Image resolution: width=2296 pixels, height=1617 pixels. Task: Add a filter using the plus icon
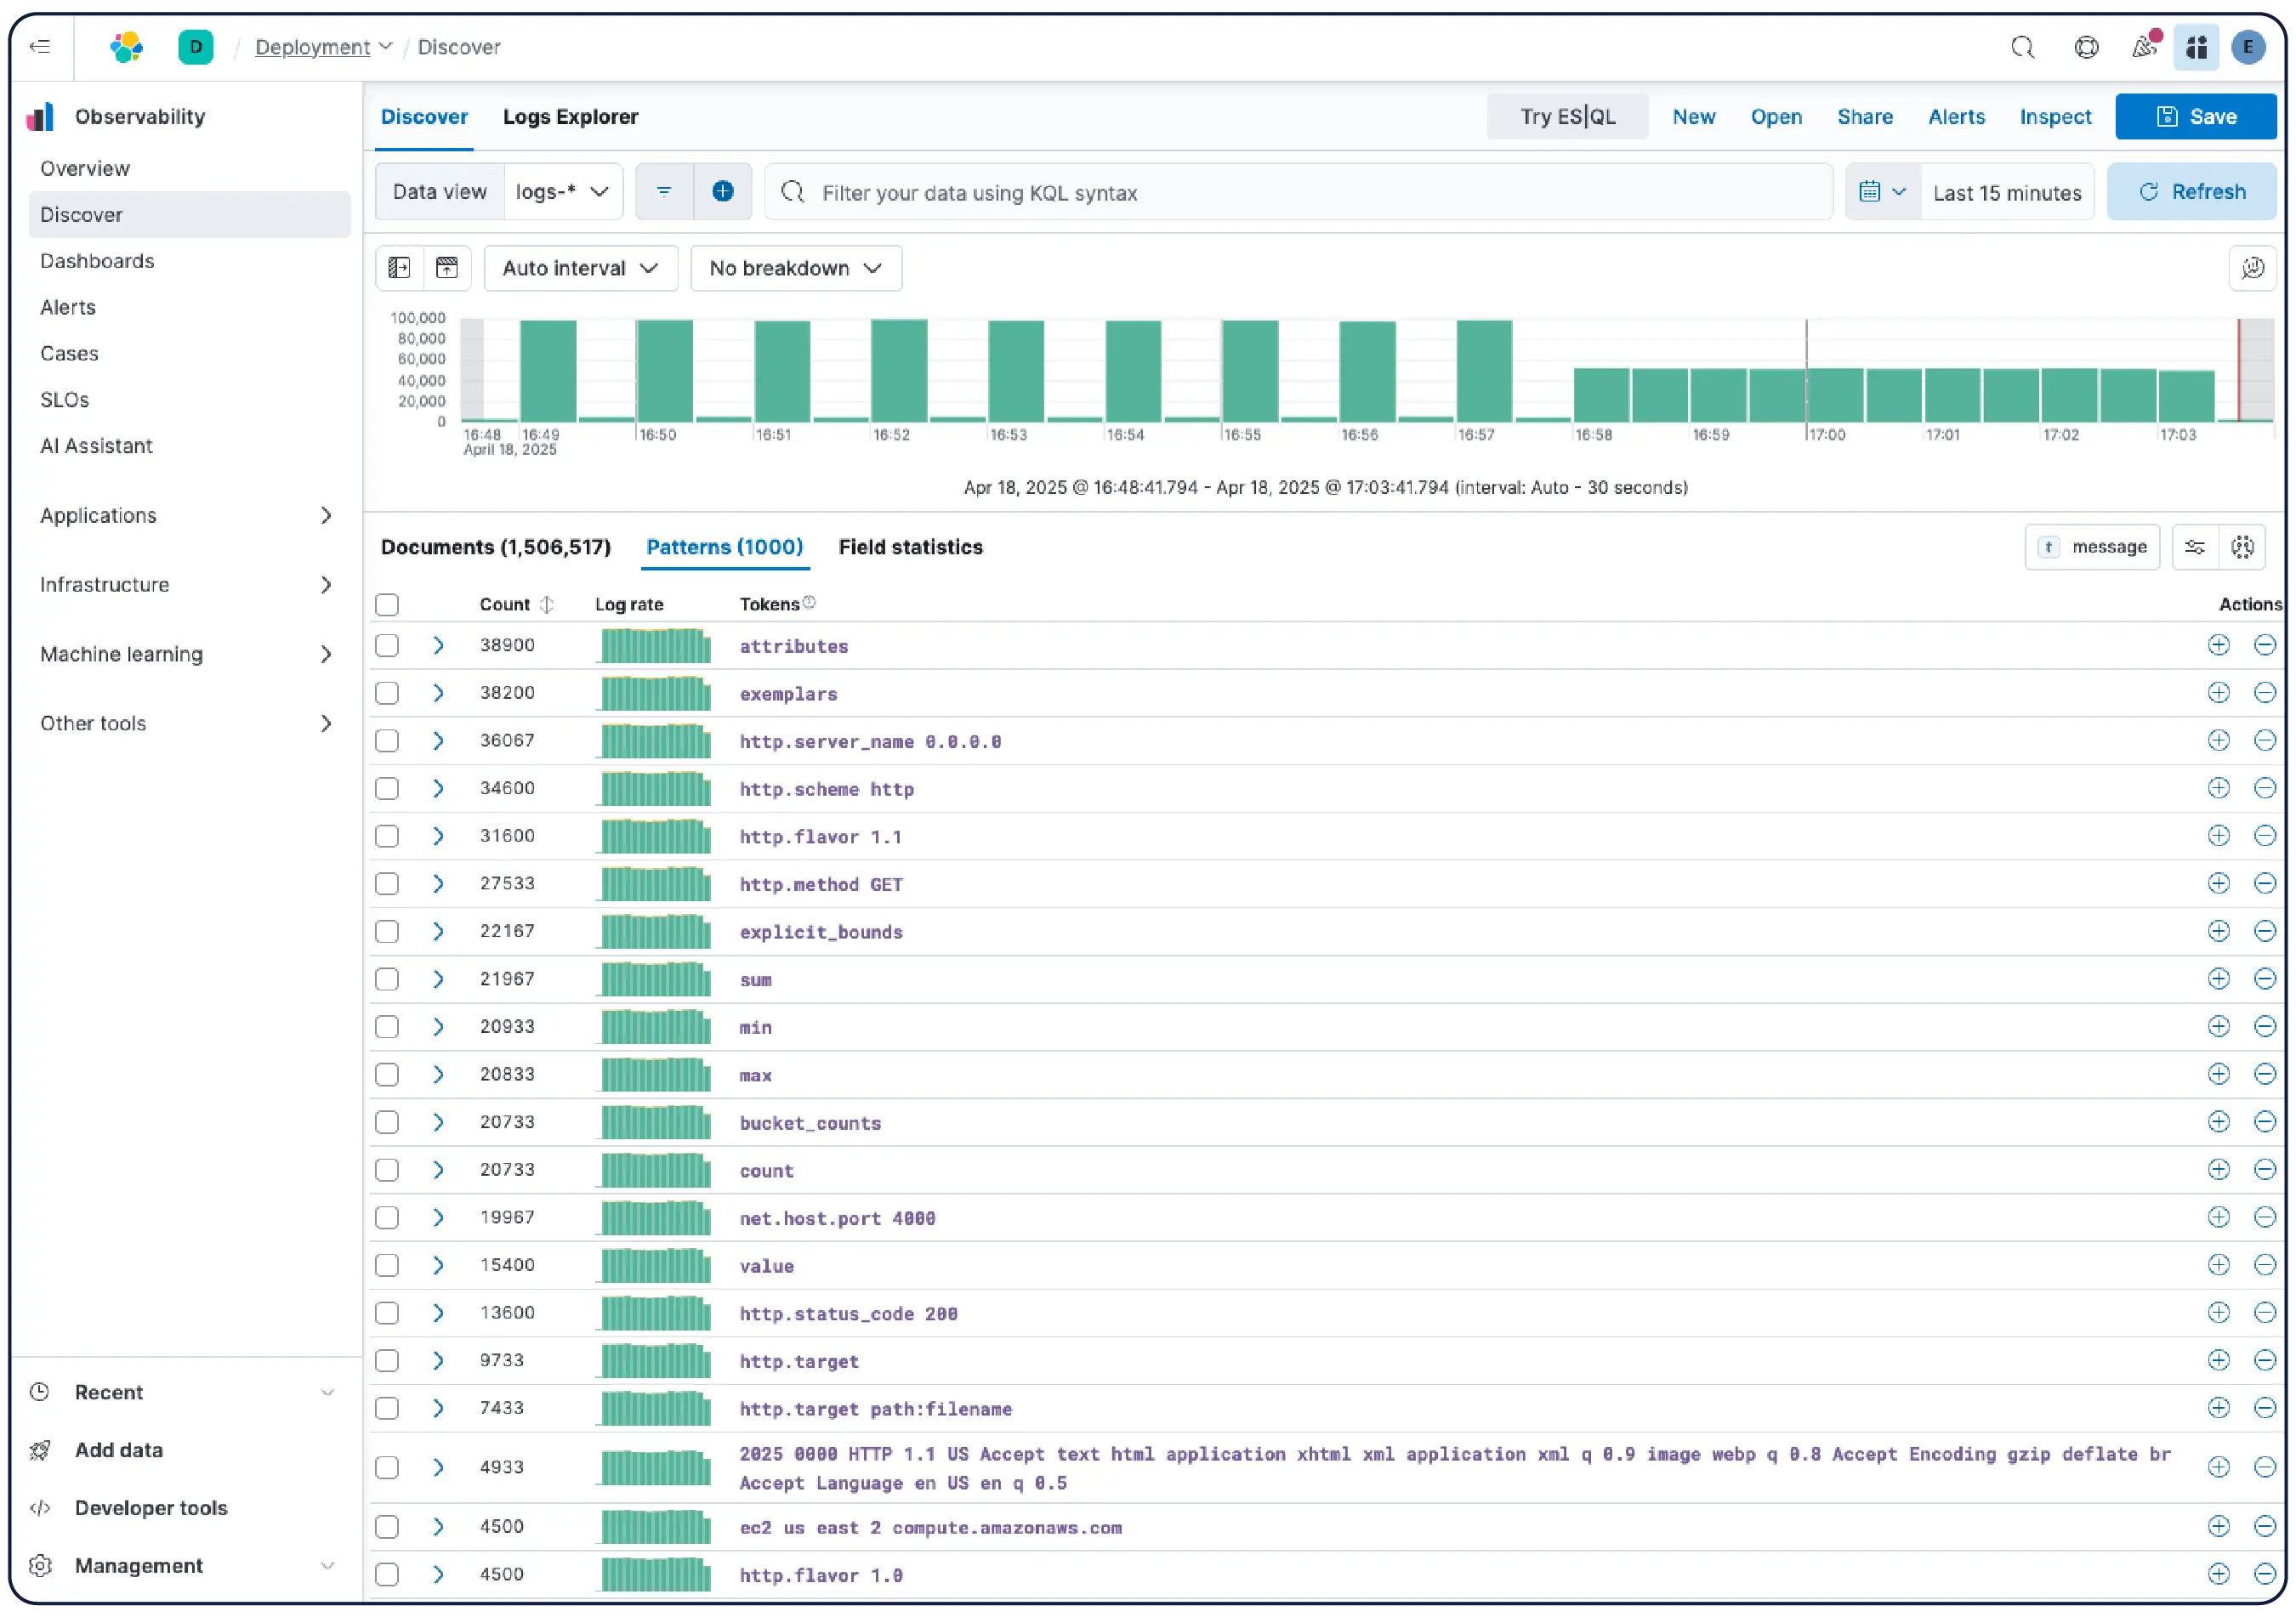pyautogui.click(x=723, y=191)
